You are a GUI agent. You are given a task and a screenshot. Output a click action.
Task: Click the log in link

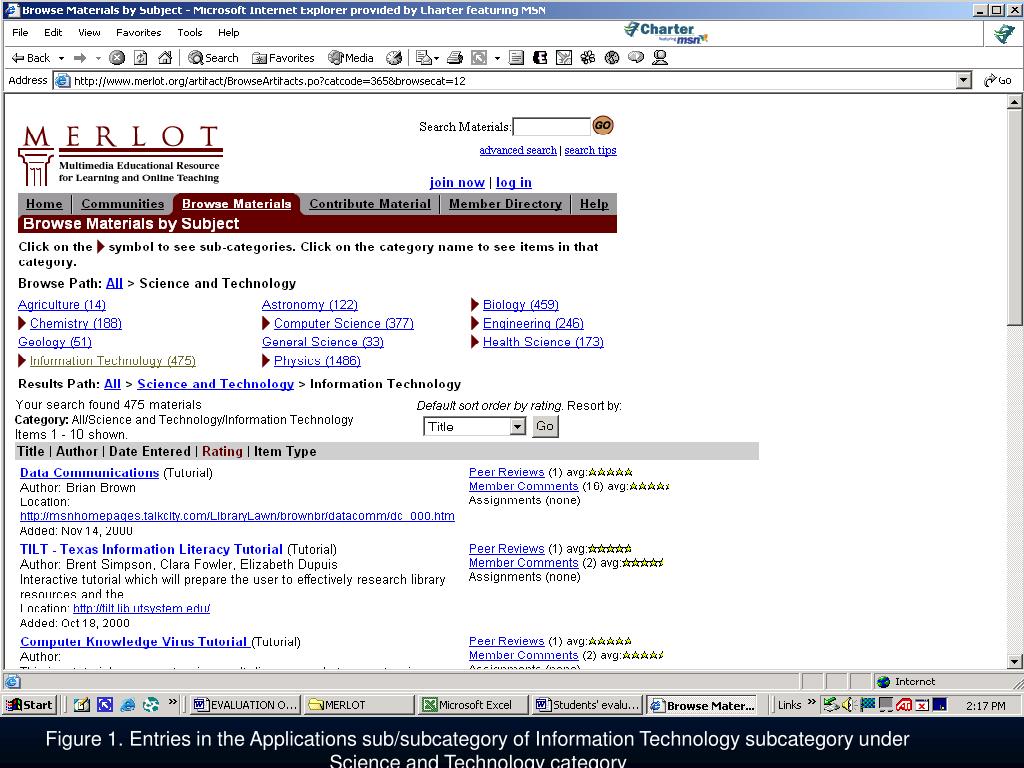coord(514,182)
